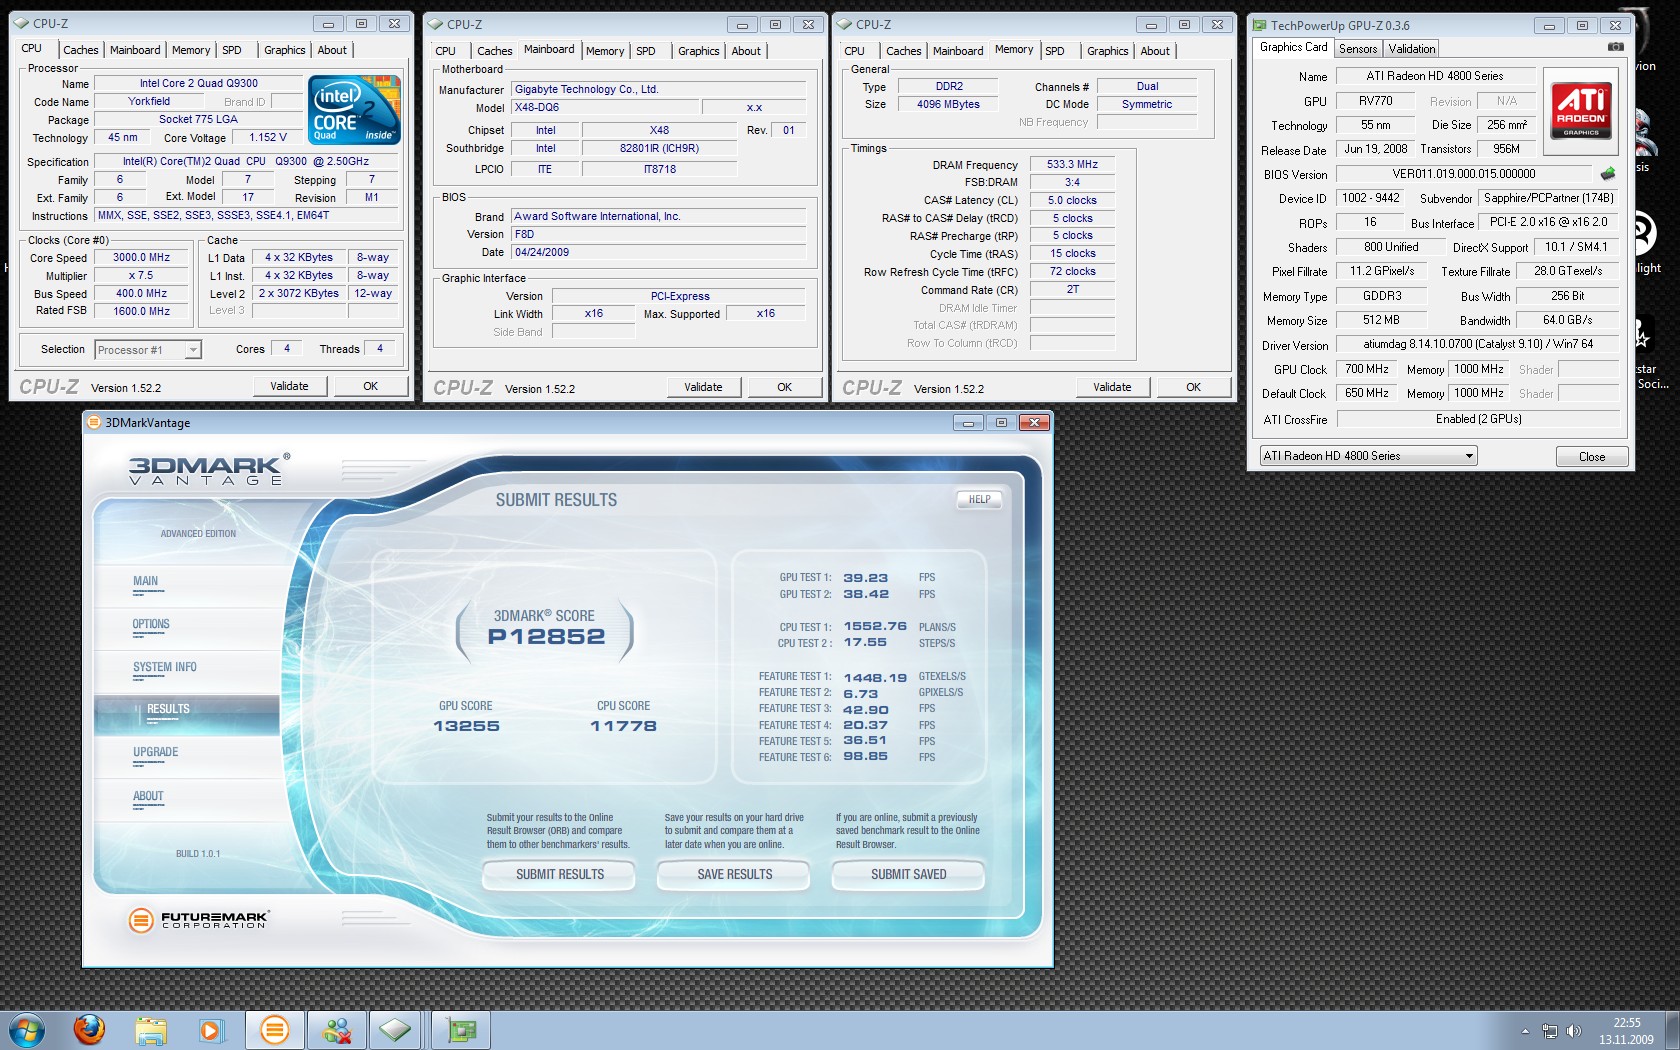Screen dimensions: 1680x1050
Task: Click the SUBMIT RESULTS button
Action: point(560,874)
